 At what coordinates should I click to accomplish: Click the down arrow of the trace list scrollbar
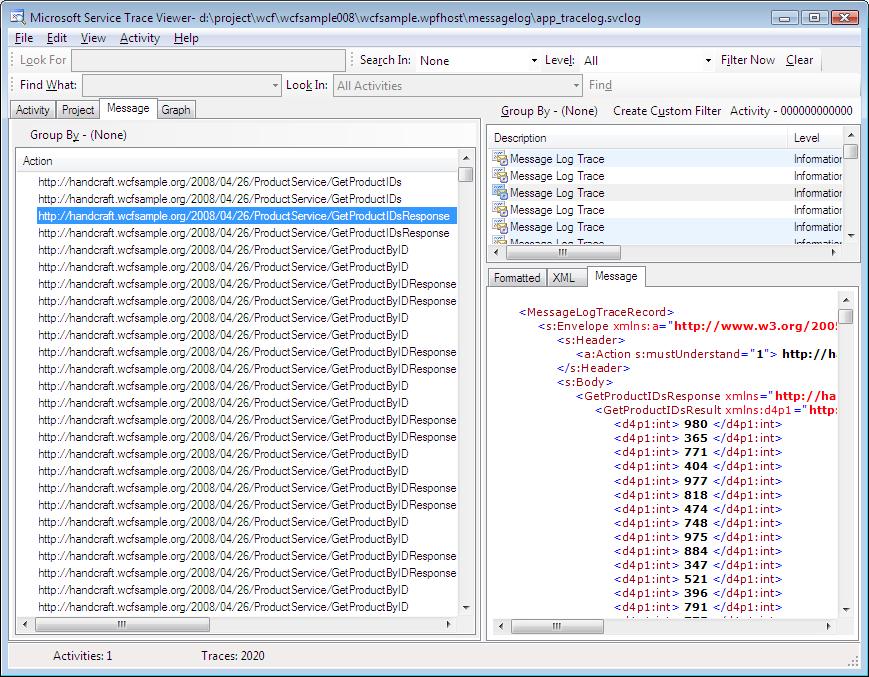tap(850, 235)
